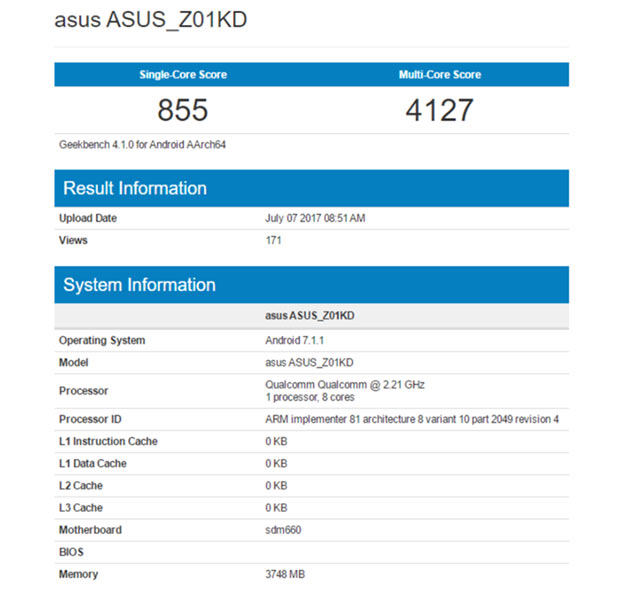Click the Views count 171
The width and height of the screenshot is (620, 597).
point(273,240)
